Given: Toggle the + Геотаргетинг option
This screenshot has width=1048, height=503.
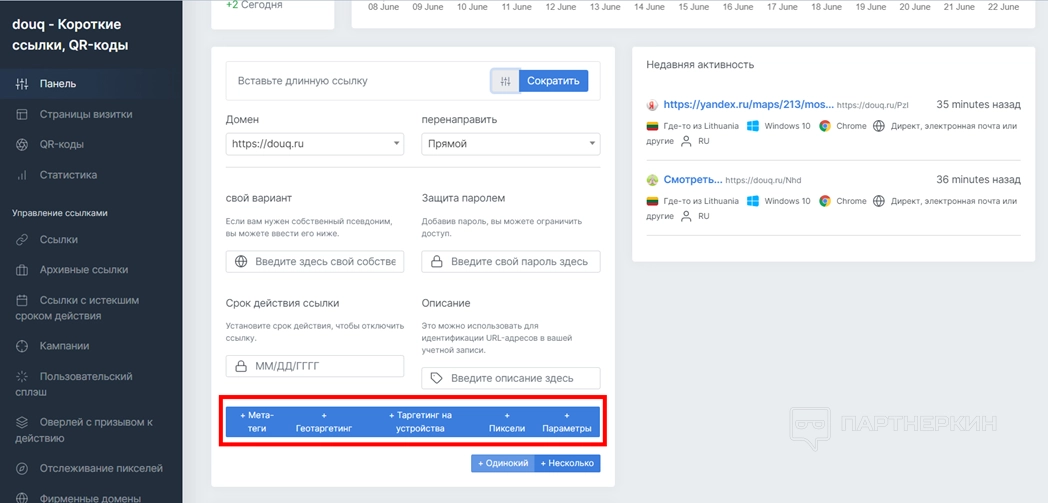Looking at the screenshot, I should [x=324, y=421].
